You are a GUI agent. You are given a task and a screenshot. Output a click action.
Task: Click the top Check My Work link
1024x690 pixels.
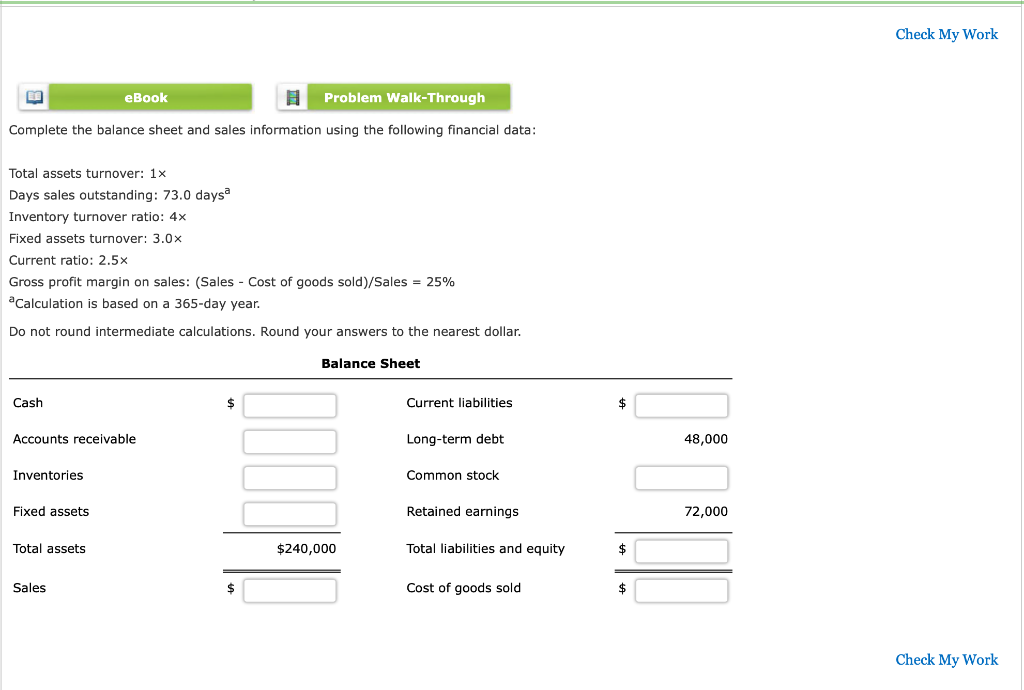[x=945, y=34]
